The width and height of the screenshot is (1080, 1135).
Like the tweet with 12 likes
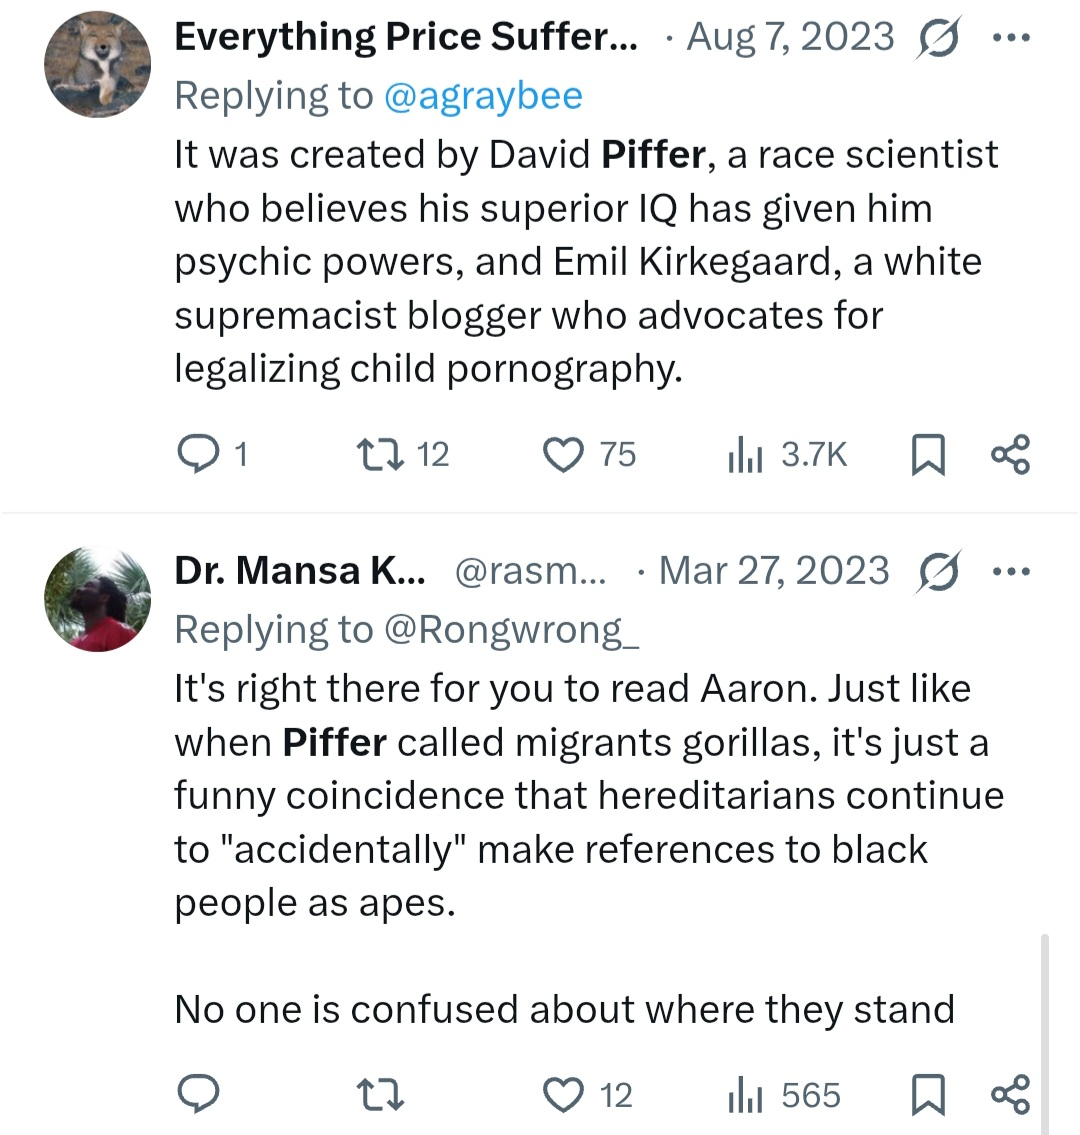click(563, 1095)
